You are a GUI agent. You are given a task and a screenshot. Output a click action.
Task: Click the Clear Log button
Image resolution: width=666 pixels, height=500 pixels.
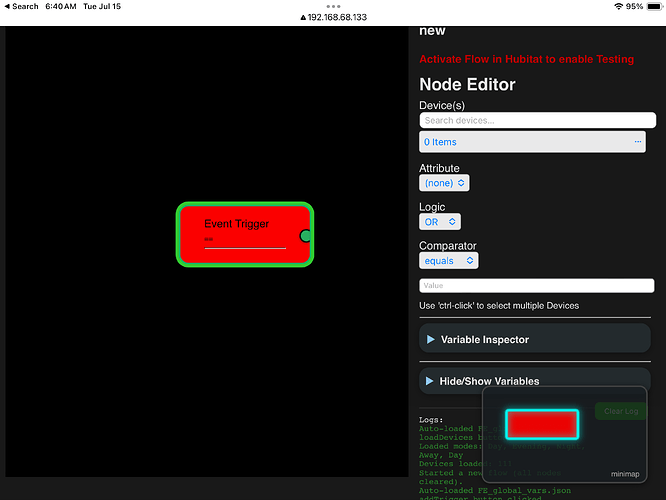[x=621, y=411]
